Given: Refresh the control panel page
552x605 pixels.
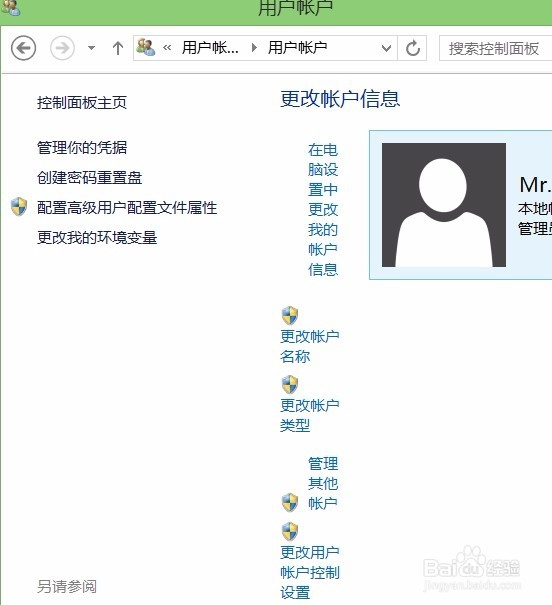Looking at the screenshot, I should (413, 48).
